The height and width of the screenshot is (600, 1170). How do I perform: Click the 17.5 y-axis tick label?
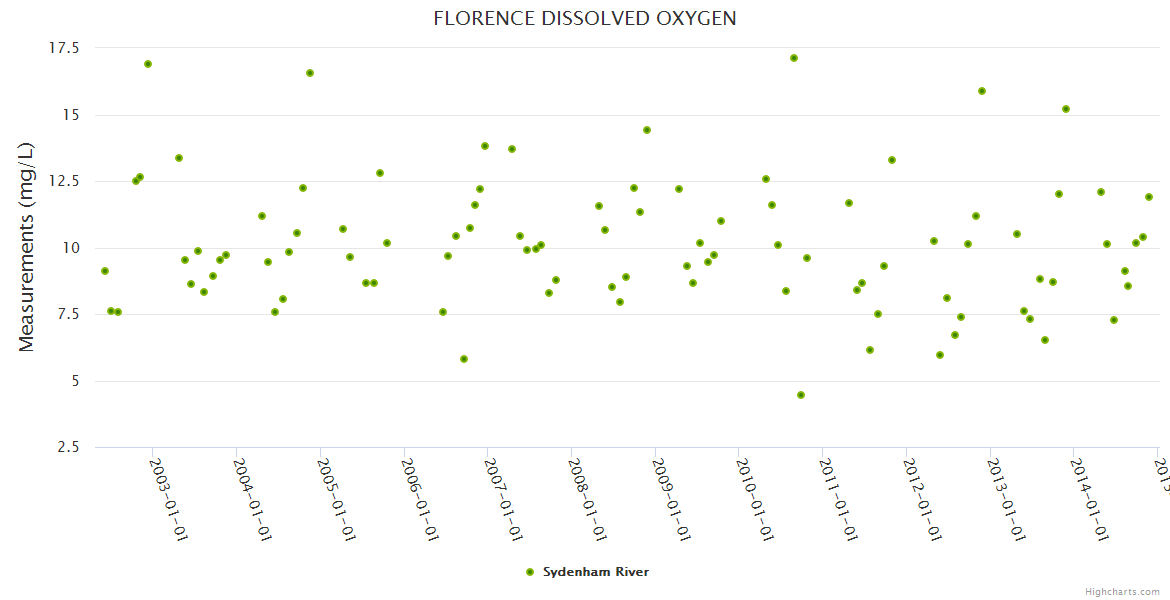pyautogui.click(x=66, y=48)
